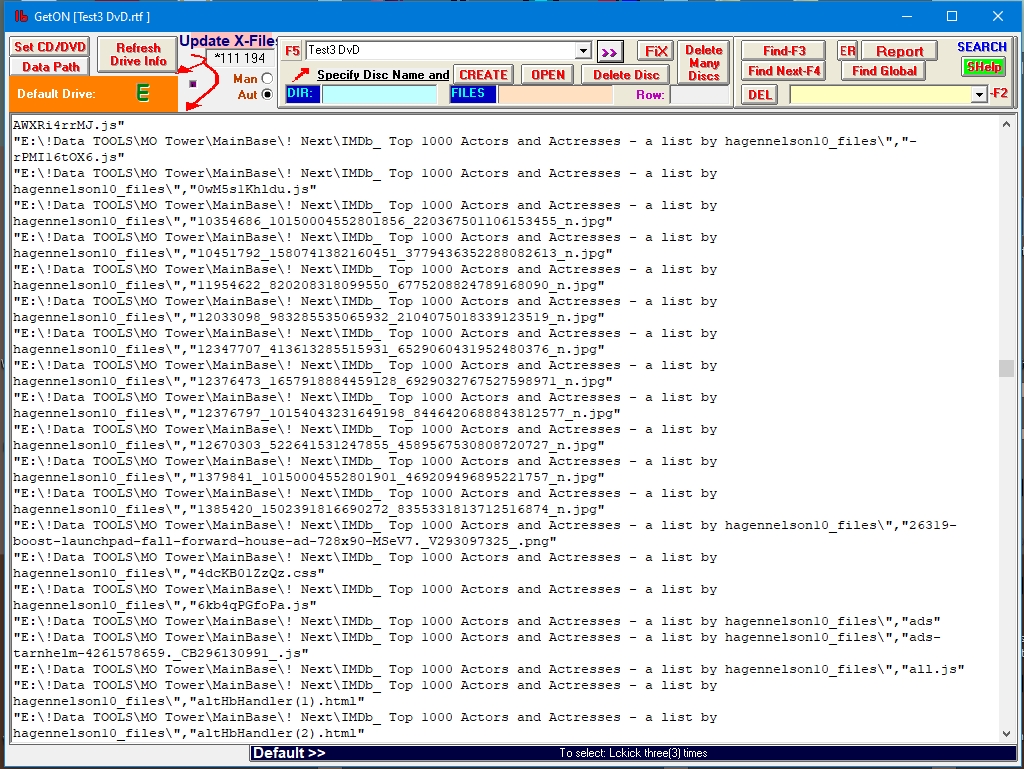Click the Delete Many Discs button
Viewport: 1024px width, 769px height.
tap(703, 63)
